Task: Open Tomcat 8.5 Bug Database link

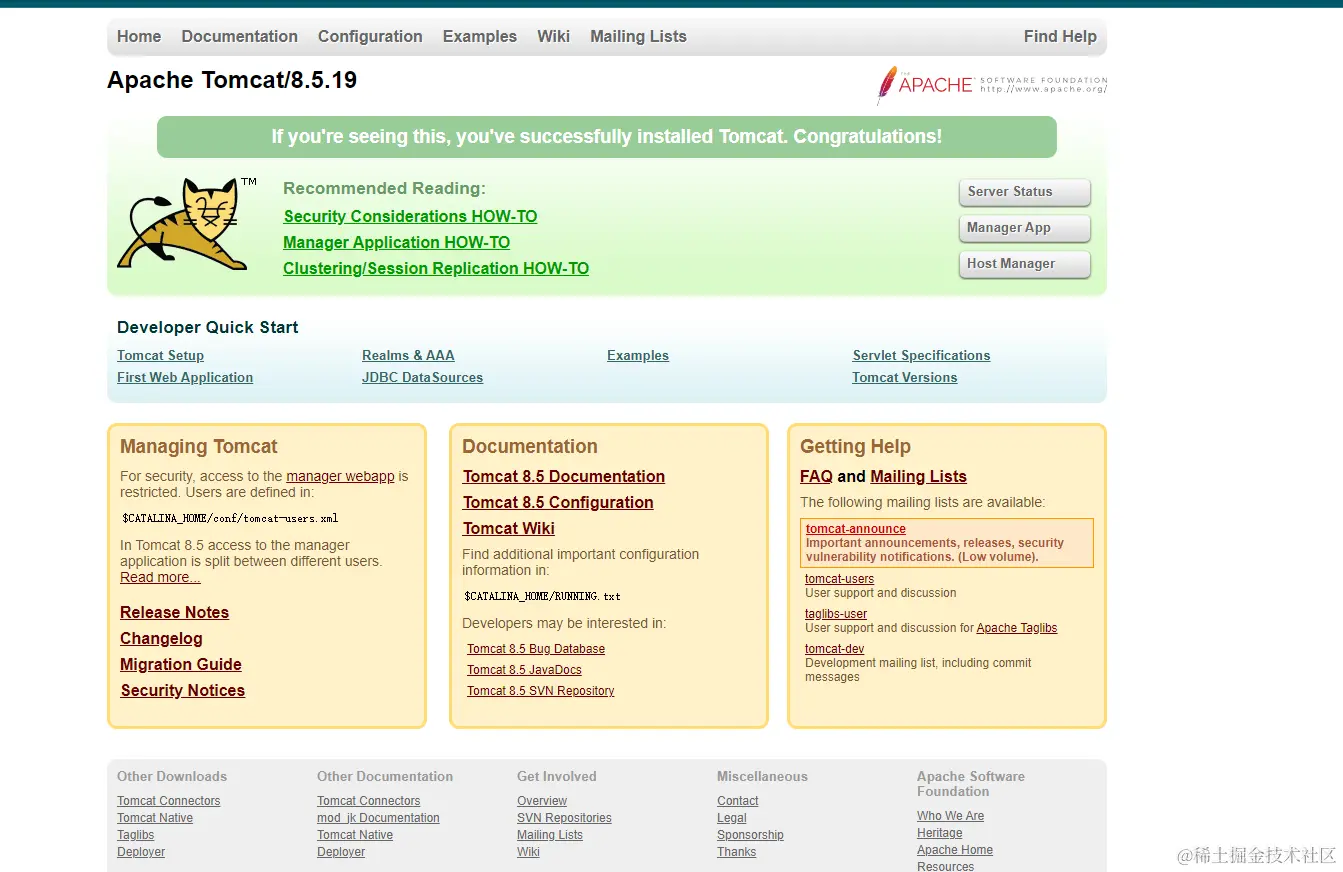Action: 536,649
